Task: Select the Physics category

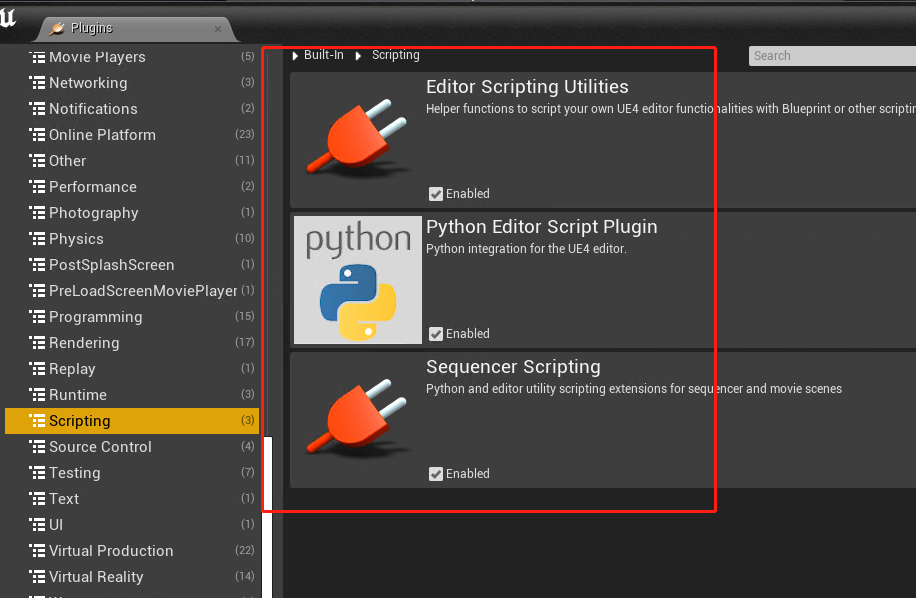Action: 132,239
